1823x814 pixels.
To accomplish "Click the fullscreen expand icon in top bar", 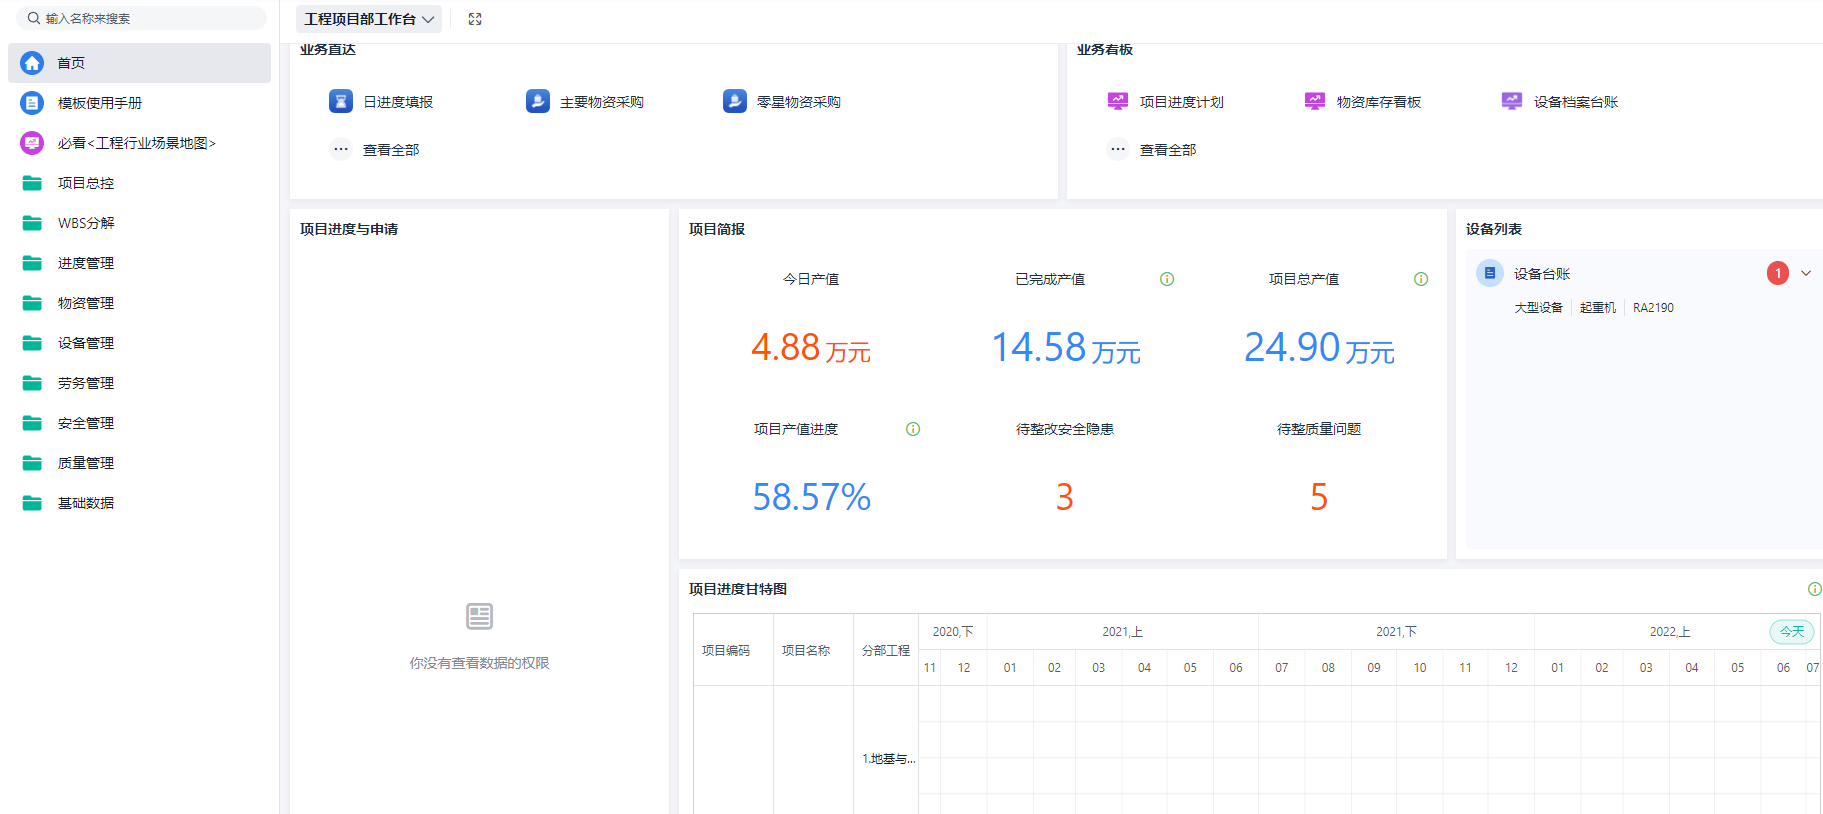I will click(475, 19).
